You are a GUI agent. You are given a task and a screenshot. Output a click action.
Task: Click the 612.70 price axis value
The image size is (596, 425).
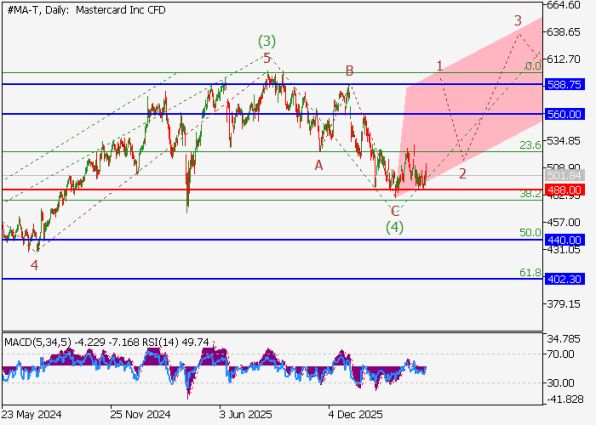pos(564,59)
